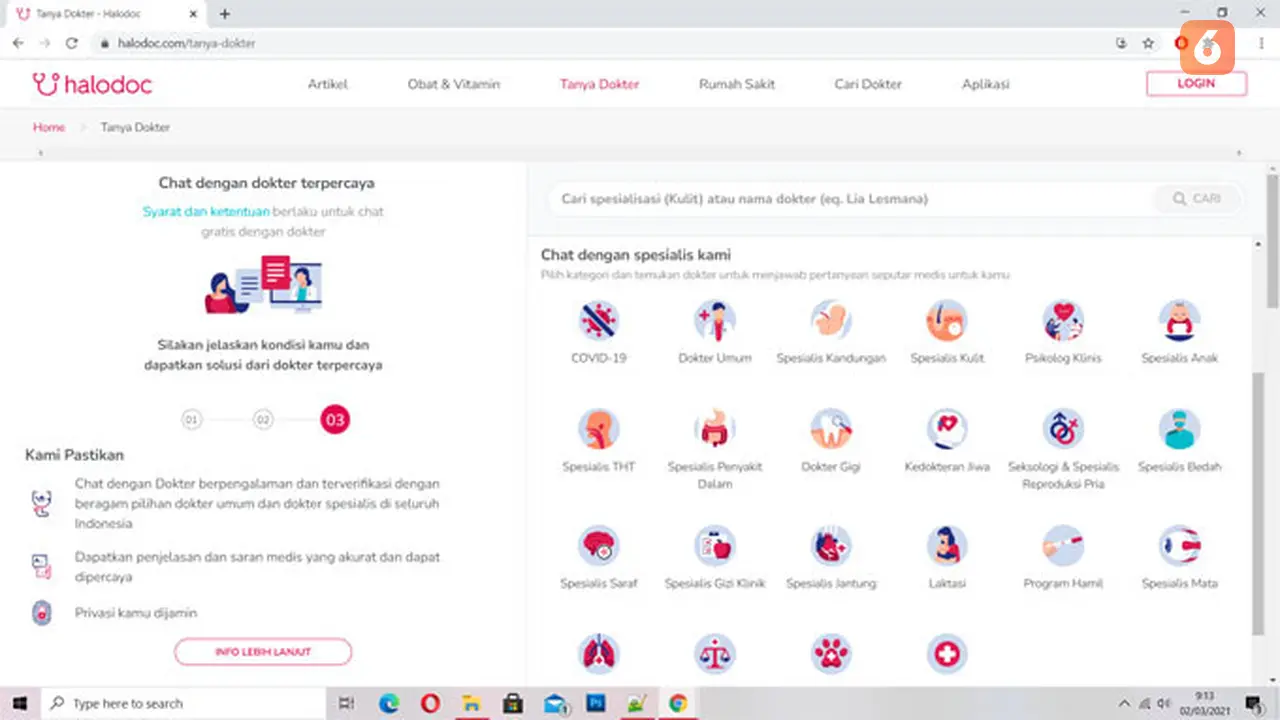Select the Psikolog Klinis icon
1280x720 pixels.
tap(1063, 321)
